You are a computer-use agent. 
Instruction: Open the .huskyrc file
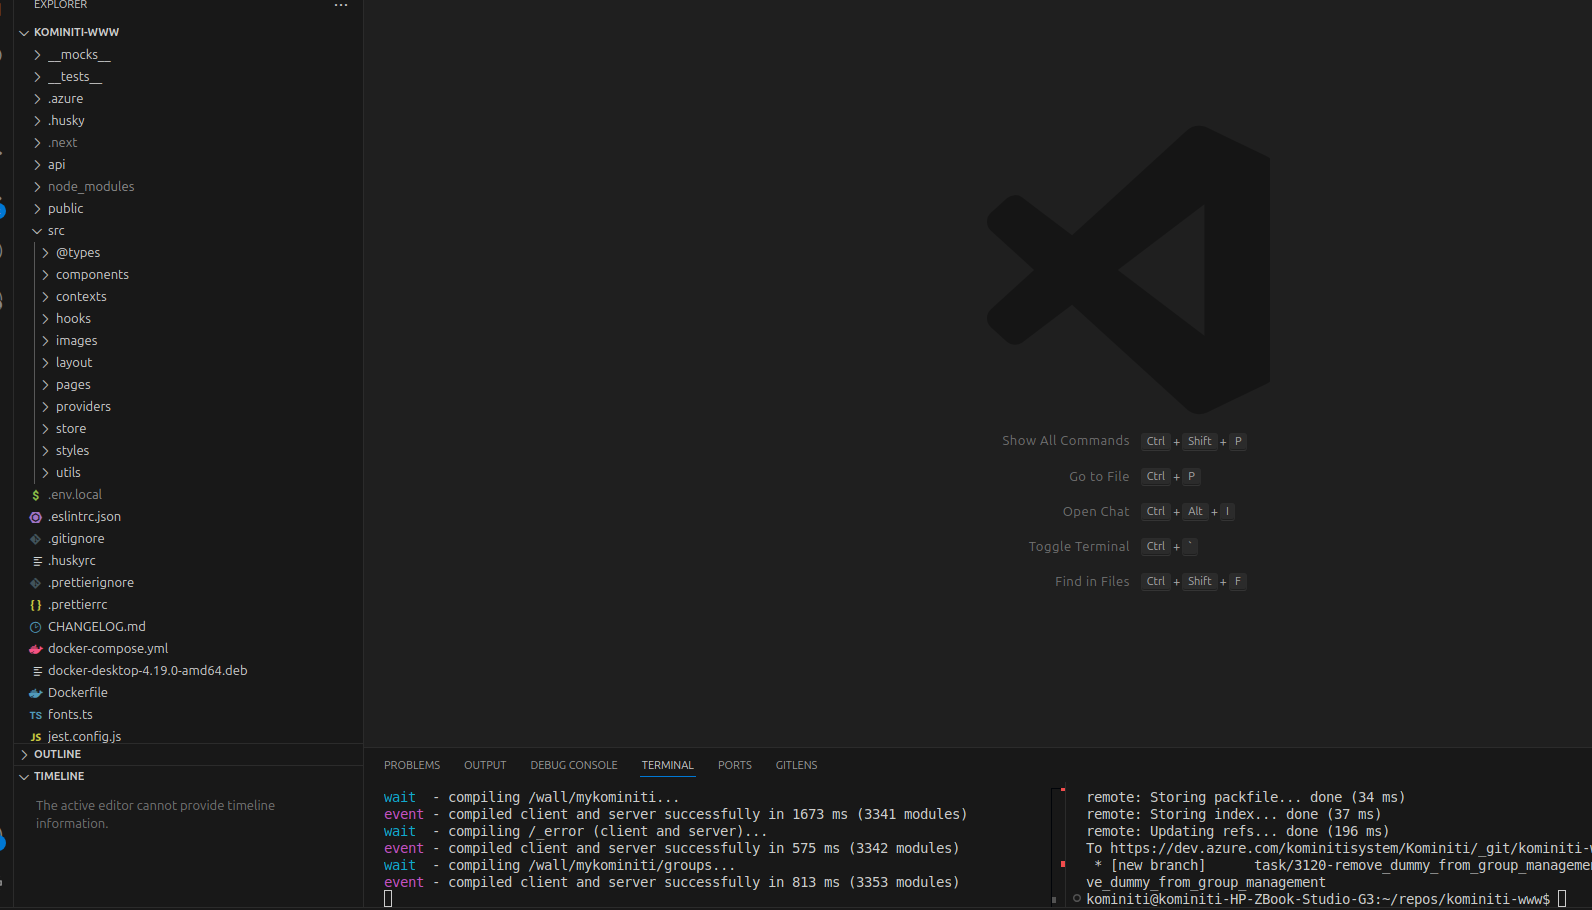click(72, 561)
